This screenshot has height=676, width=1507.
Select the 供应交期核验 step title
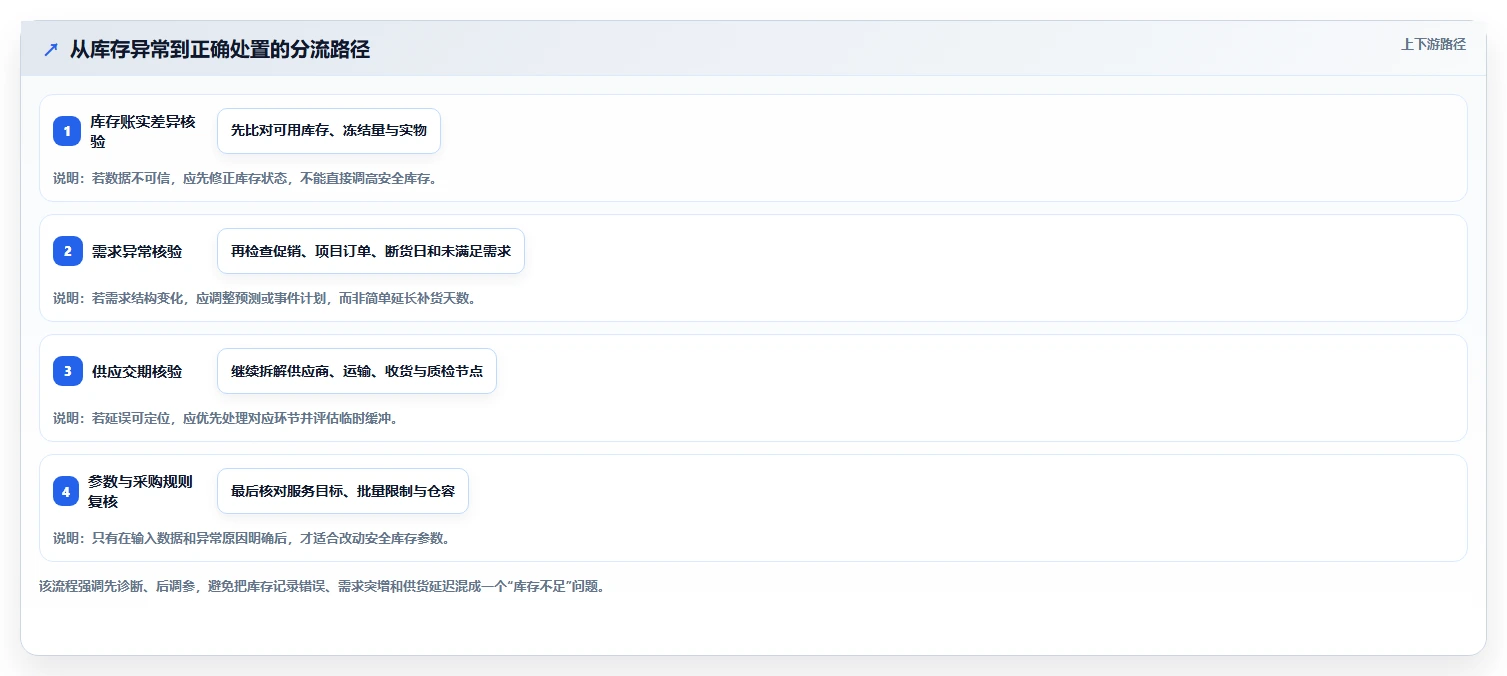[x=137, y=372]
